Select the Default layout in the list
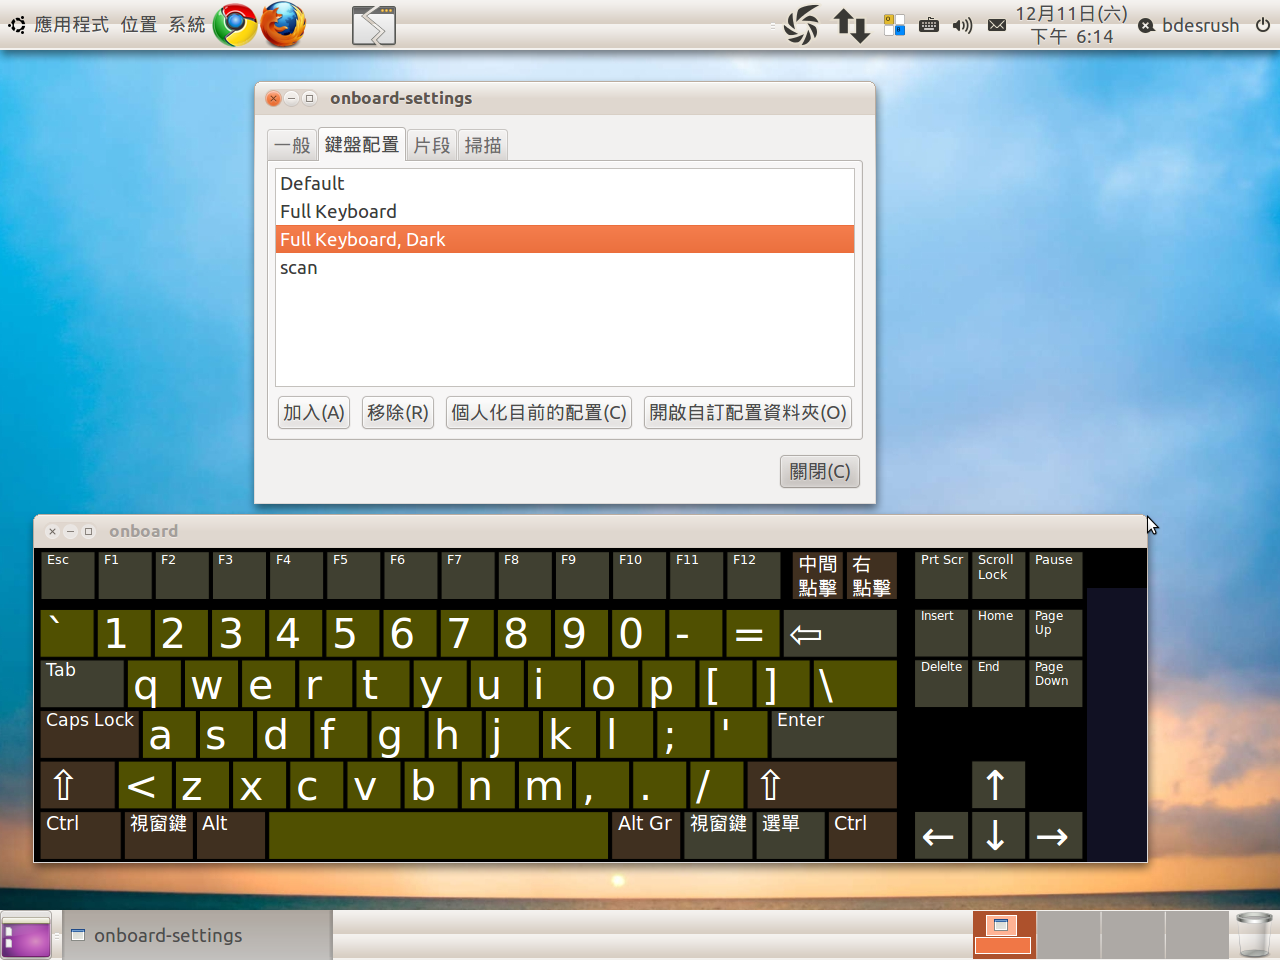Screen dimensions: 1280x960 [x=312, y=183]
